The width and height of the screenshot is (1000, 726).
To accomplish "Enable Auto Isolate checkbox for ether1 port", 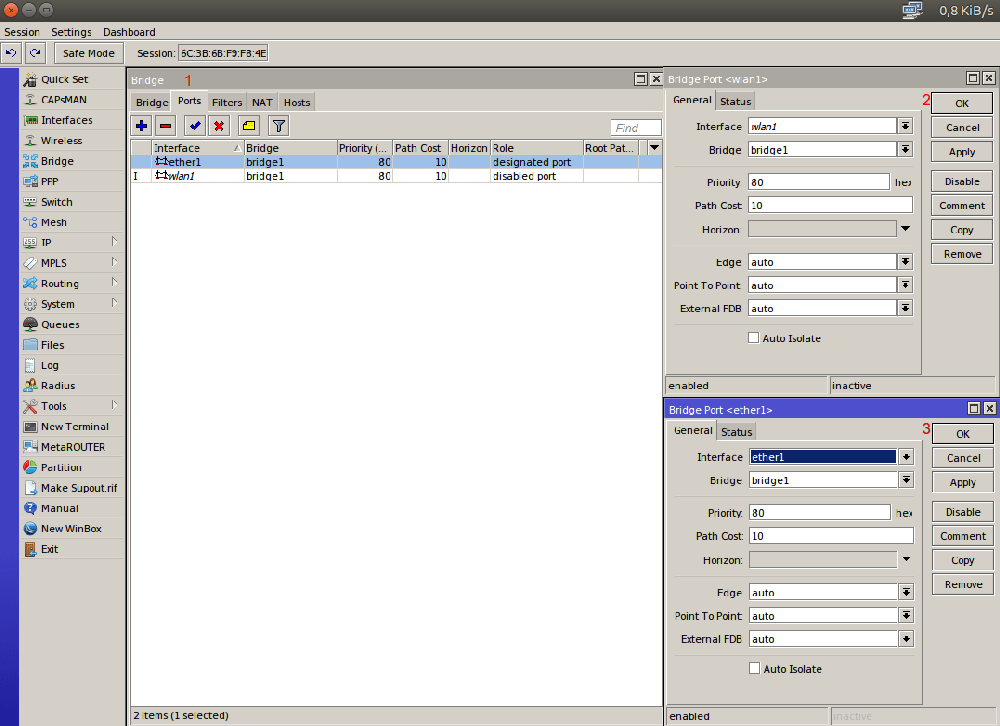I will pyautogui.click(x=754, y=669).
